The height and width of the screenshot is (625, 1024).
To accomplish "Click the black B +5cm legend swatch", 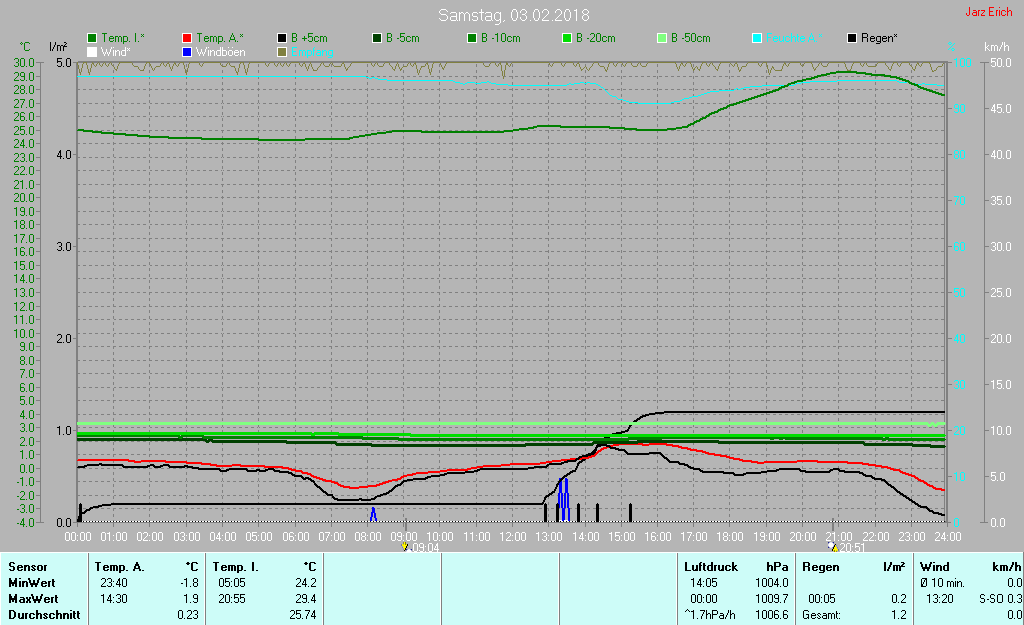I will click(282, 38).
